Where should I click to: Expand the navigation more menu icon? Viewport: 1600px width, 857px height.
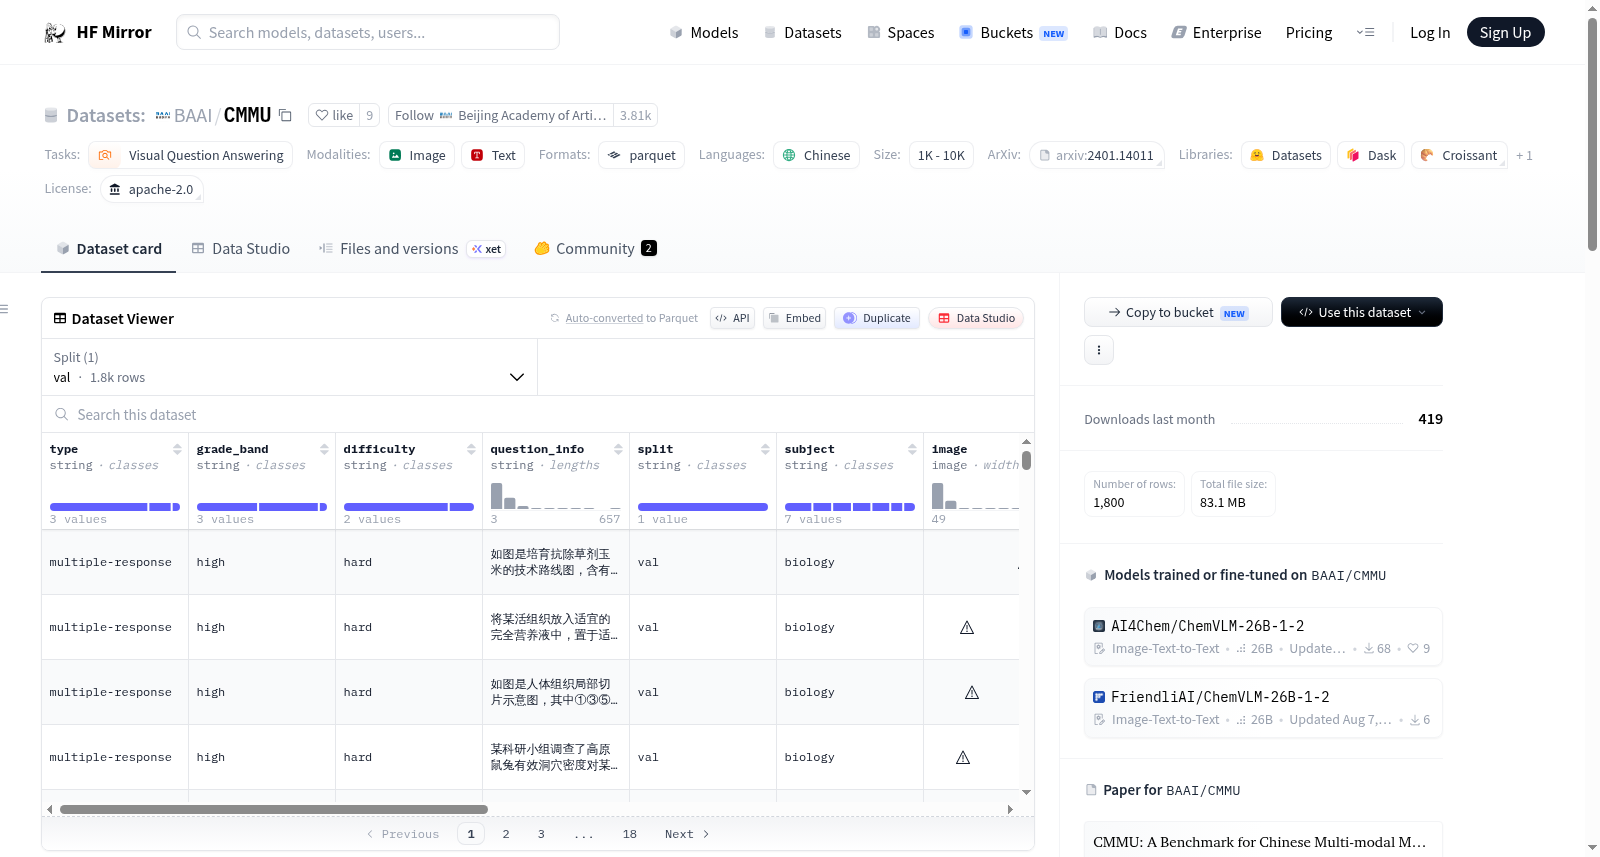click(x=1365, y=32)
